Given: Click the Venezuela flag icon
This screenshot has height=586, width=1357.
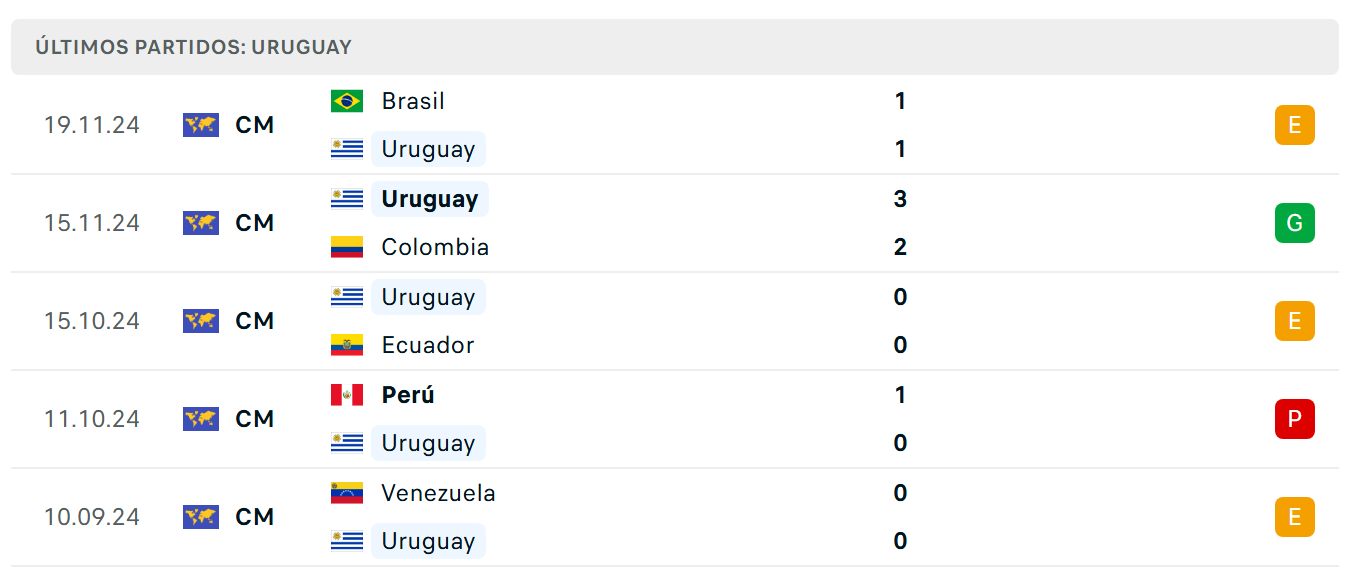Looking at the screenshot, I should coord(347,493).
